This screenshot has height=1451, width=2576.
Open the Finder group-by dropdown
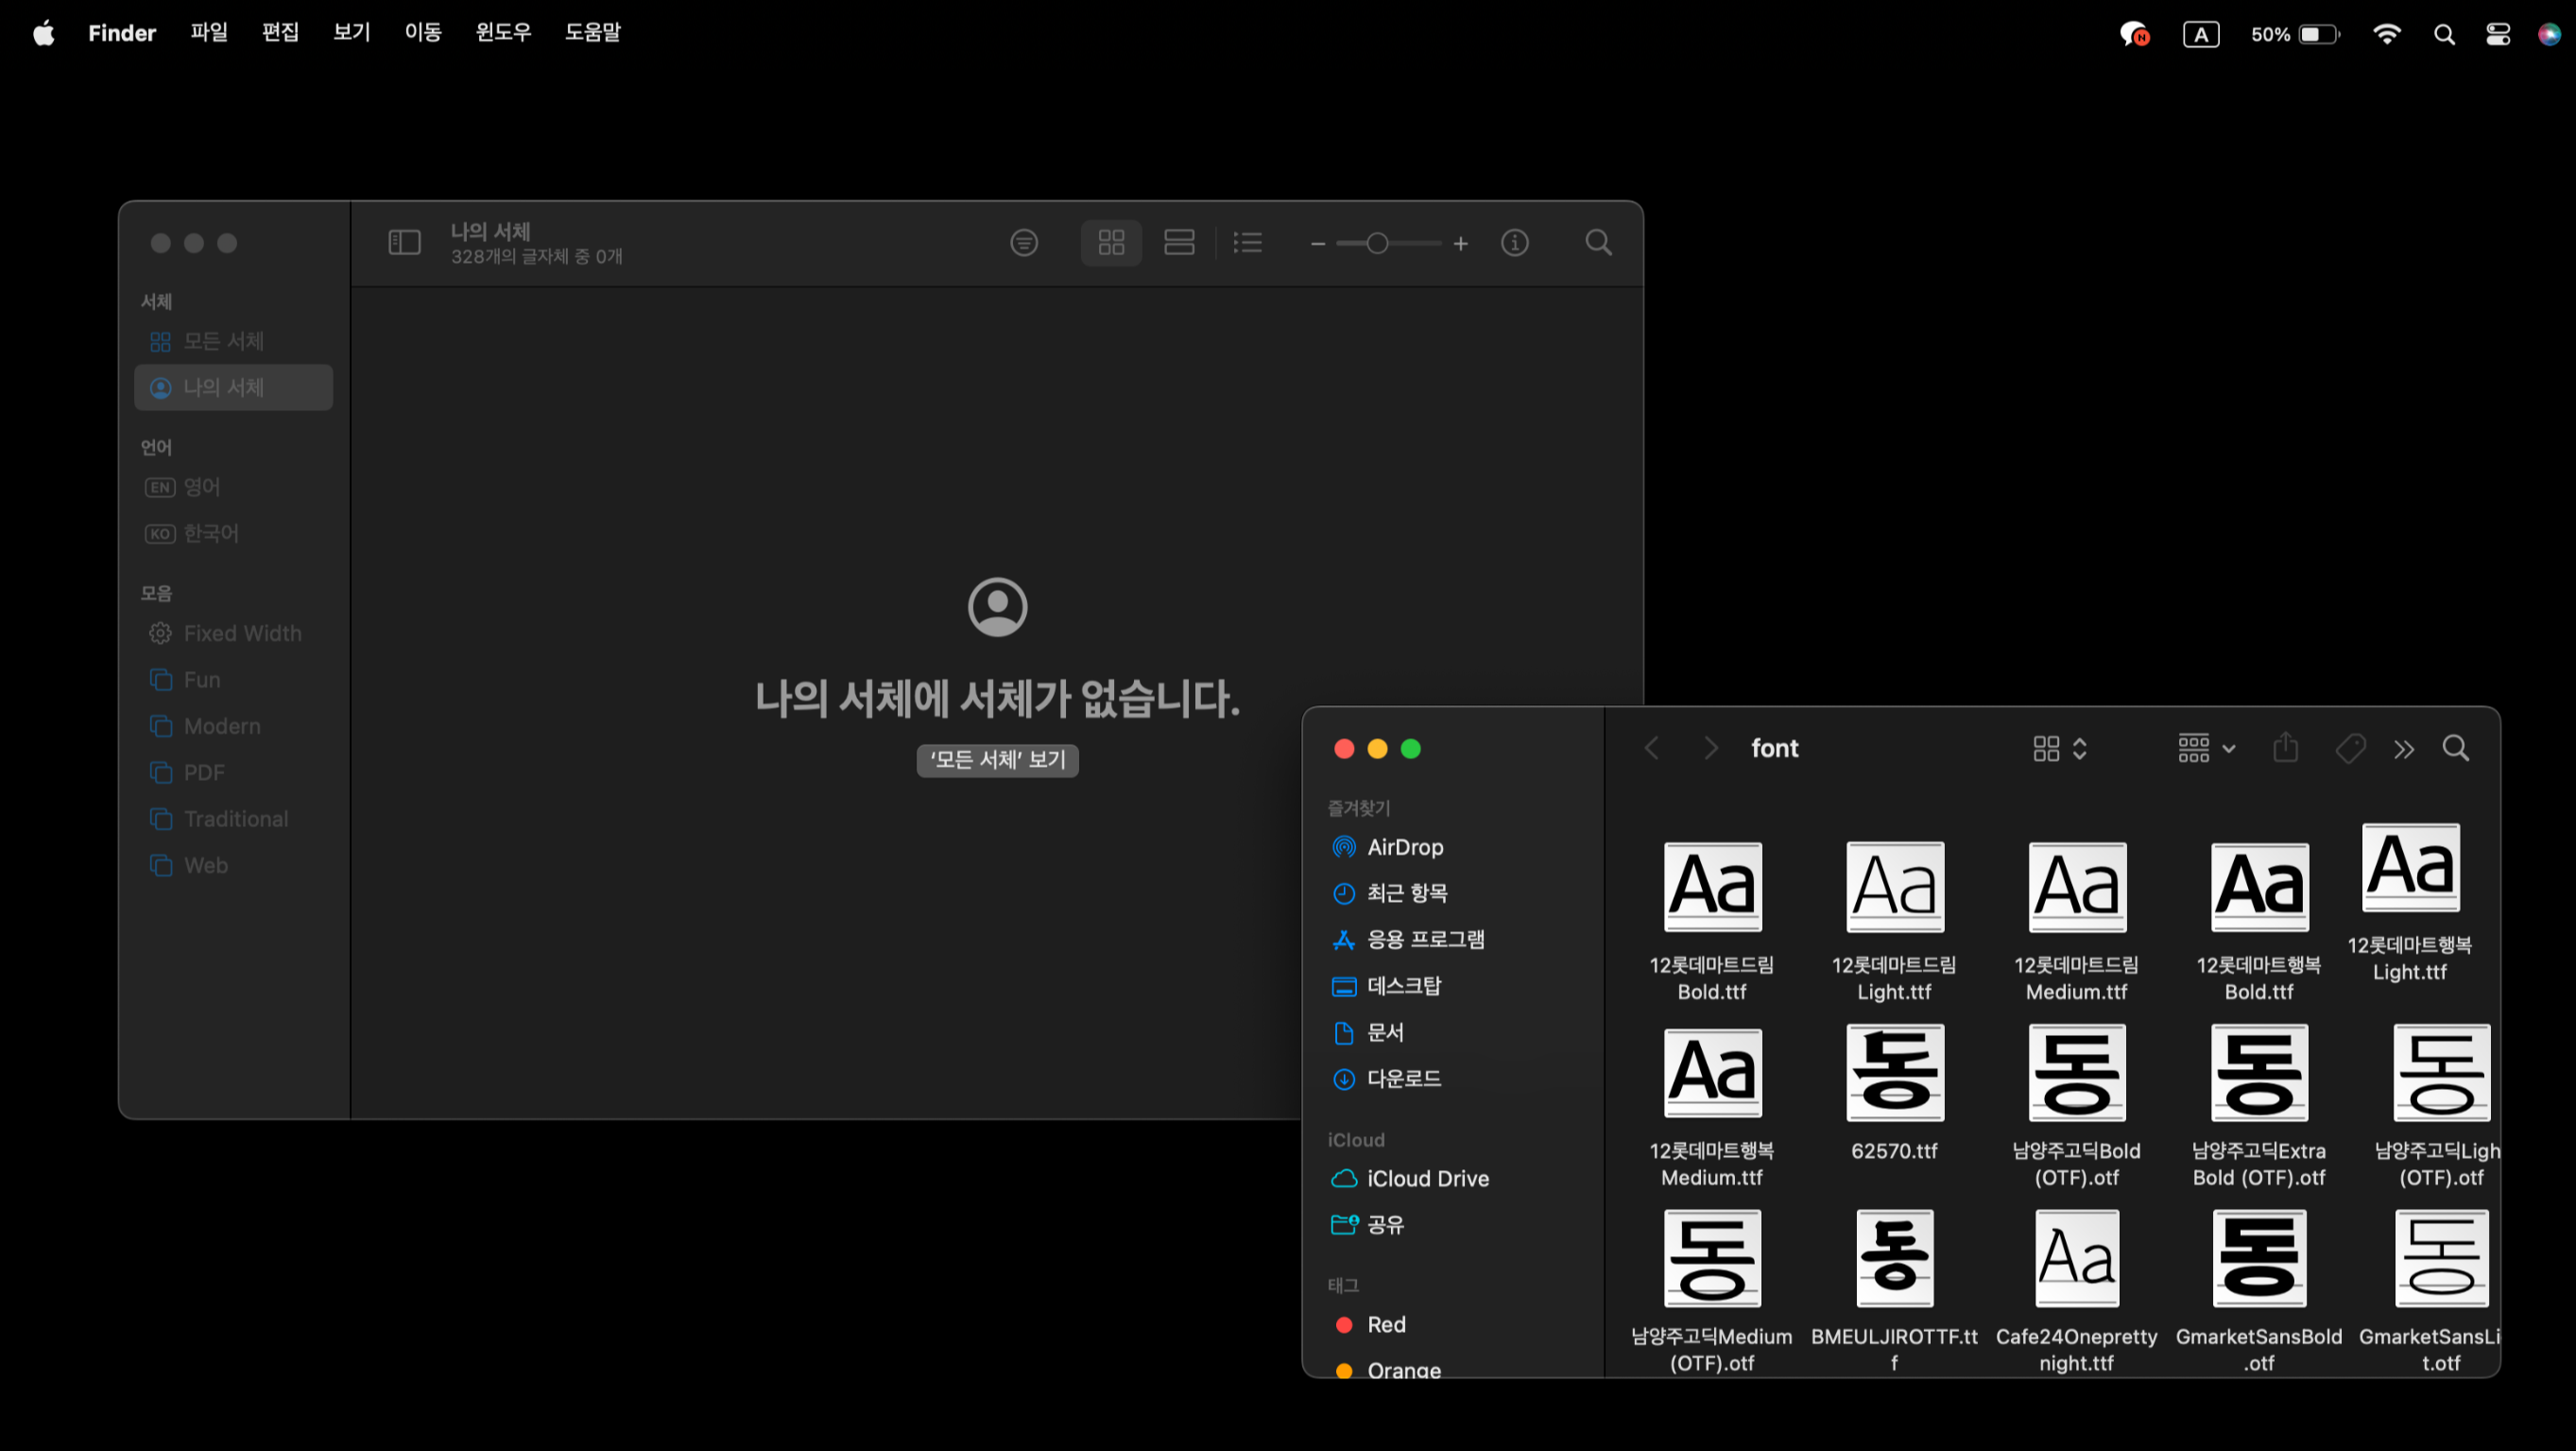(x=2206, y=748)
